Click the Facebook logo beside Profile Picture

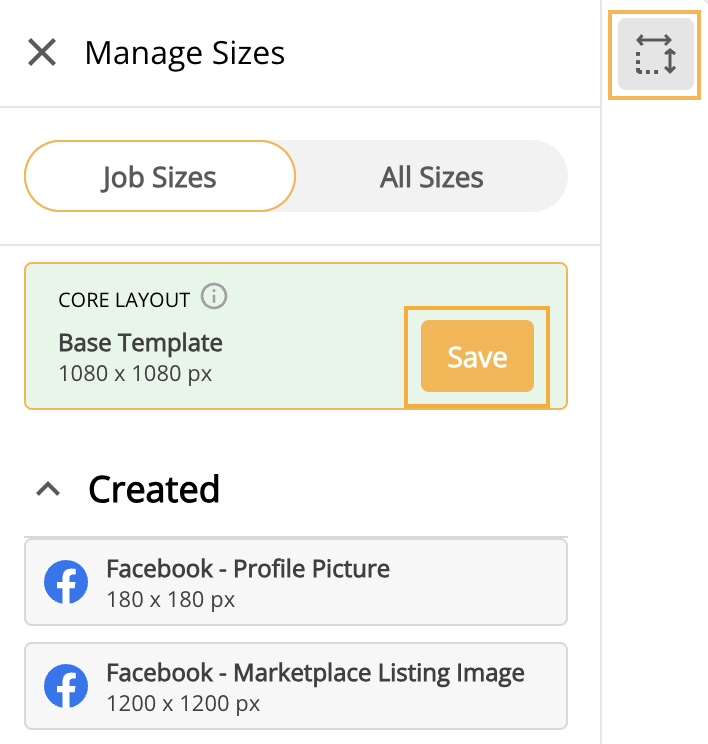(66, 582)
